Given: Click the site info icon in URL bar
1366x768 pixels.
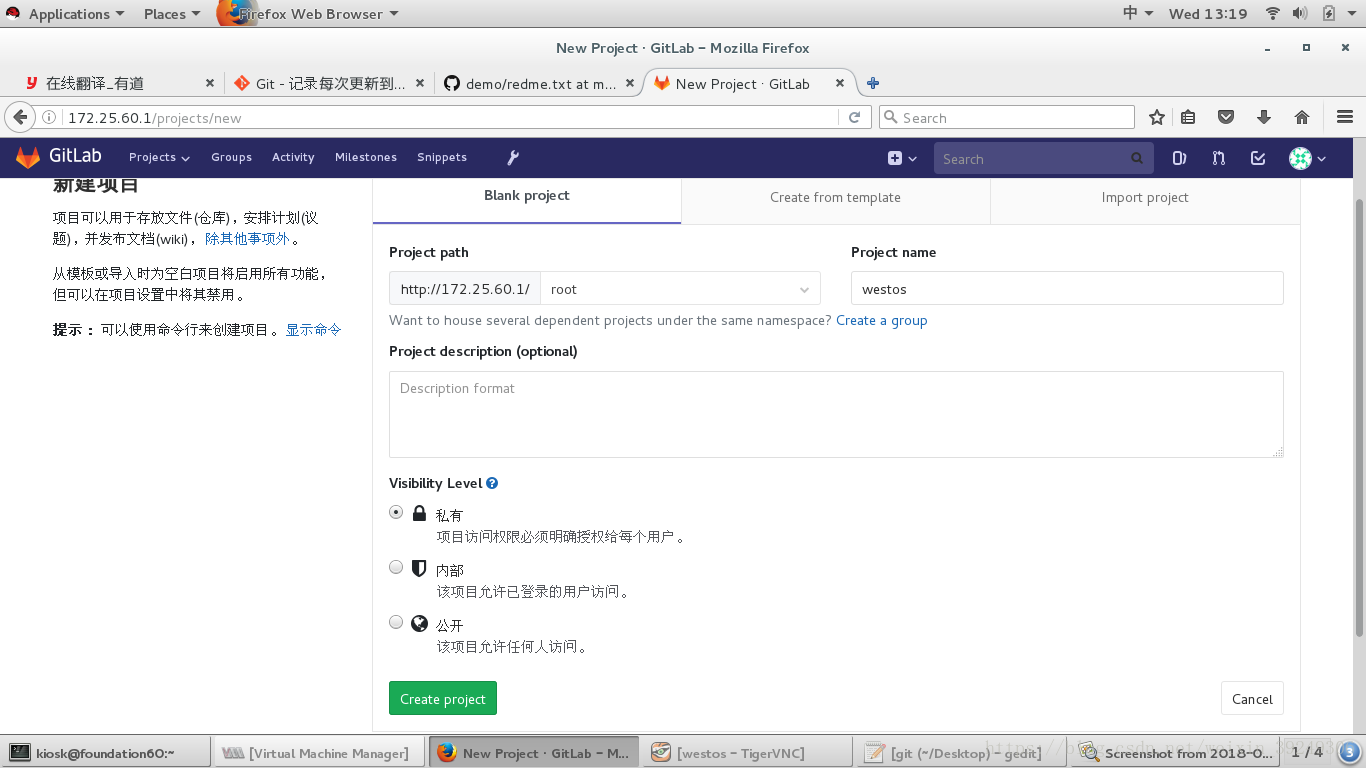Looking at the screenshot, I should click(49, 117).
